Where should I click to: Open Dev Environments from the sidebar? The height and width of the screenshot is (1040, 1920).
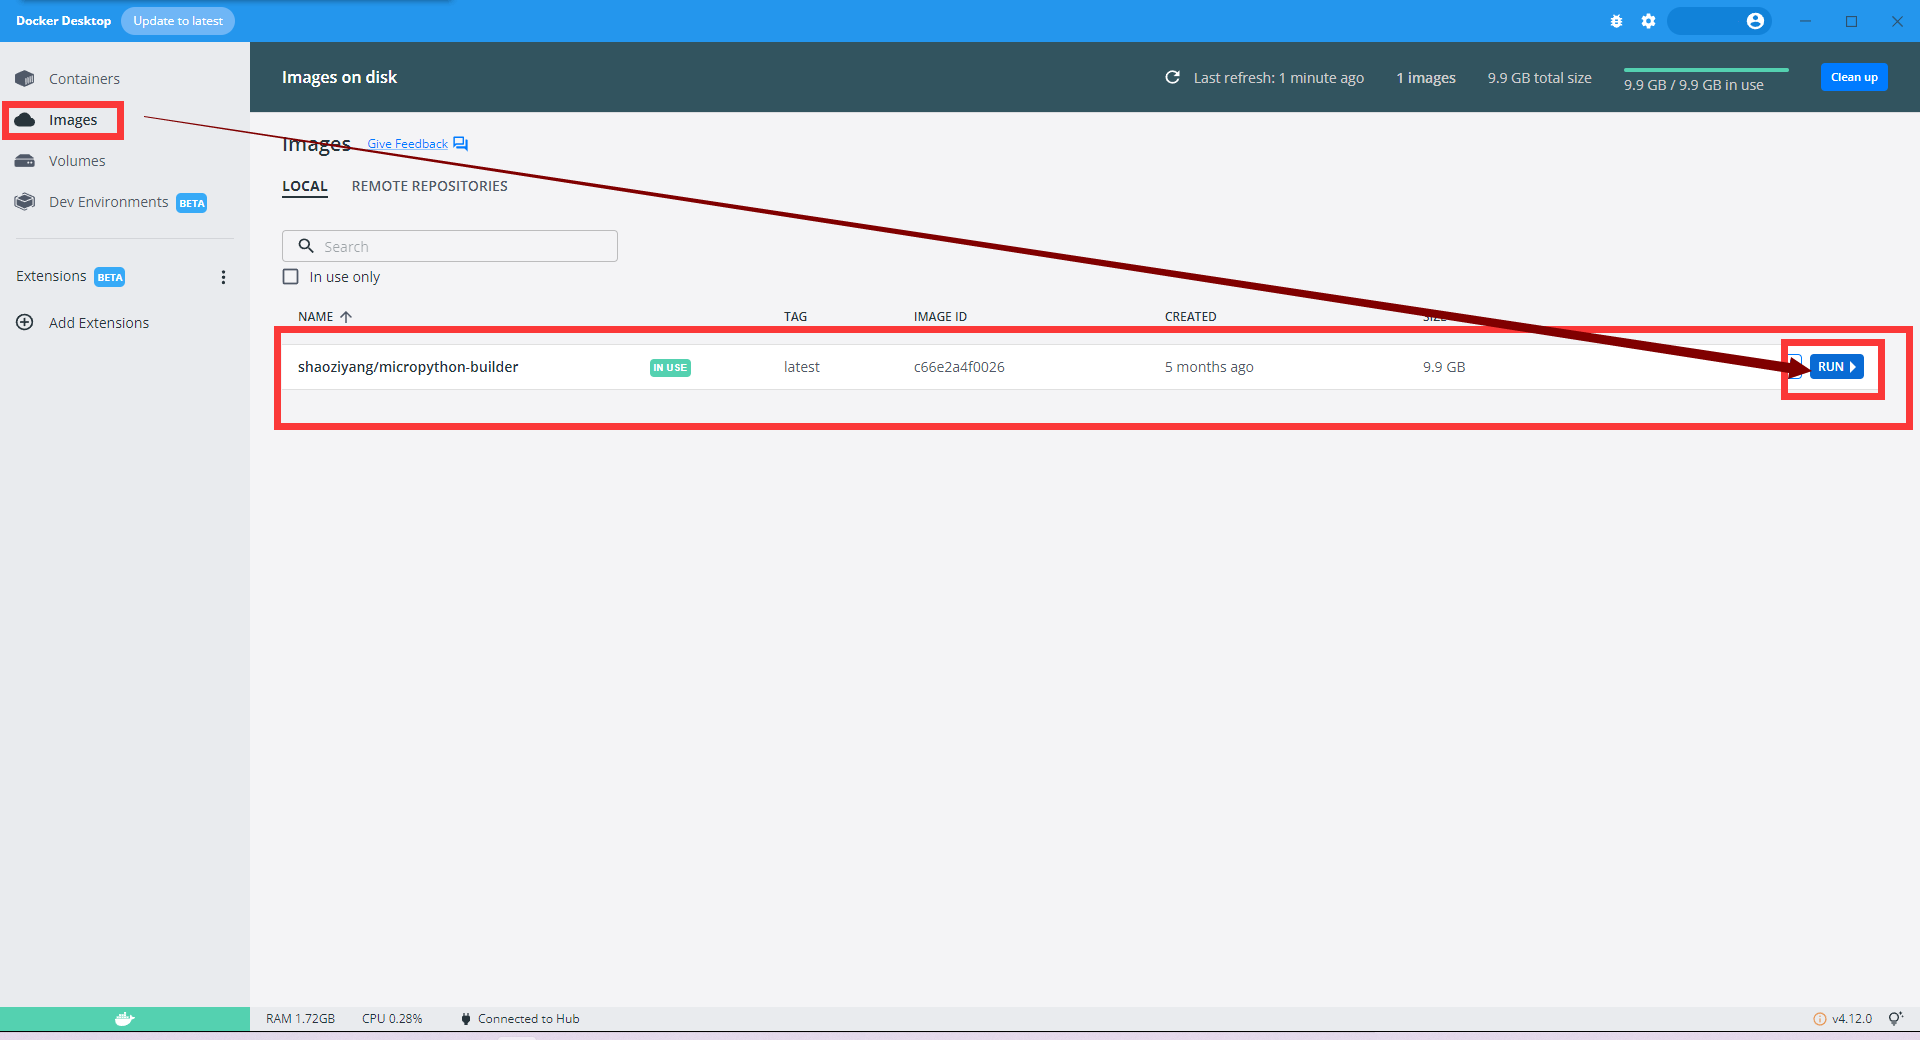108,201
